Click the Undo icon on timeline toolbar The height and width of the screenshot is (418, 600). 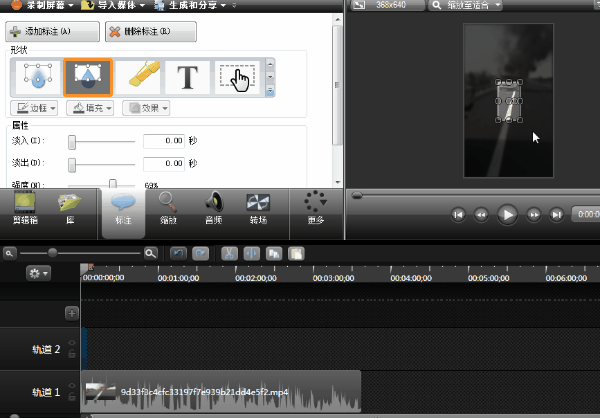point(178,253)
